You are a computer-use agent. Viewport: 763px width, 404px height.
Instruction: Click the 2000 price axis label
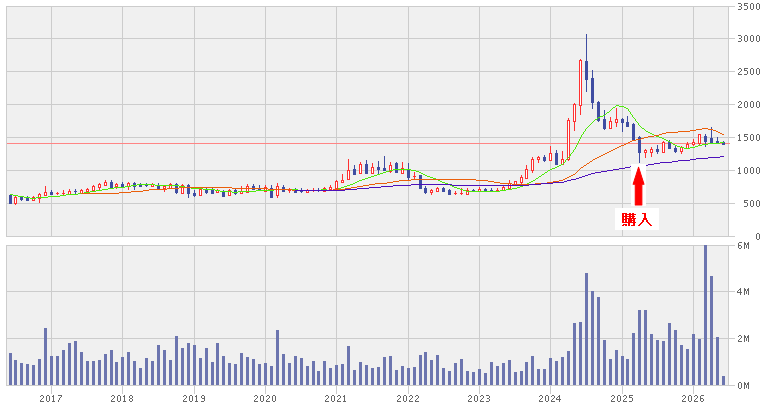749,105
